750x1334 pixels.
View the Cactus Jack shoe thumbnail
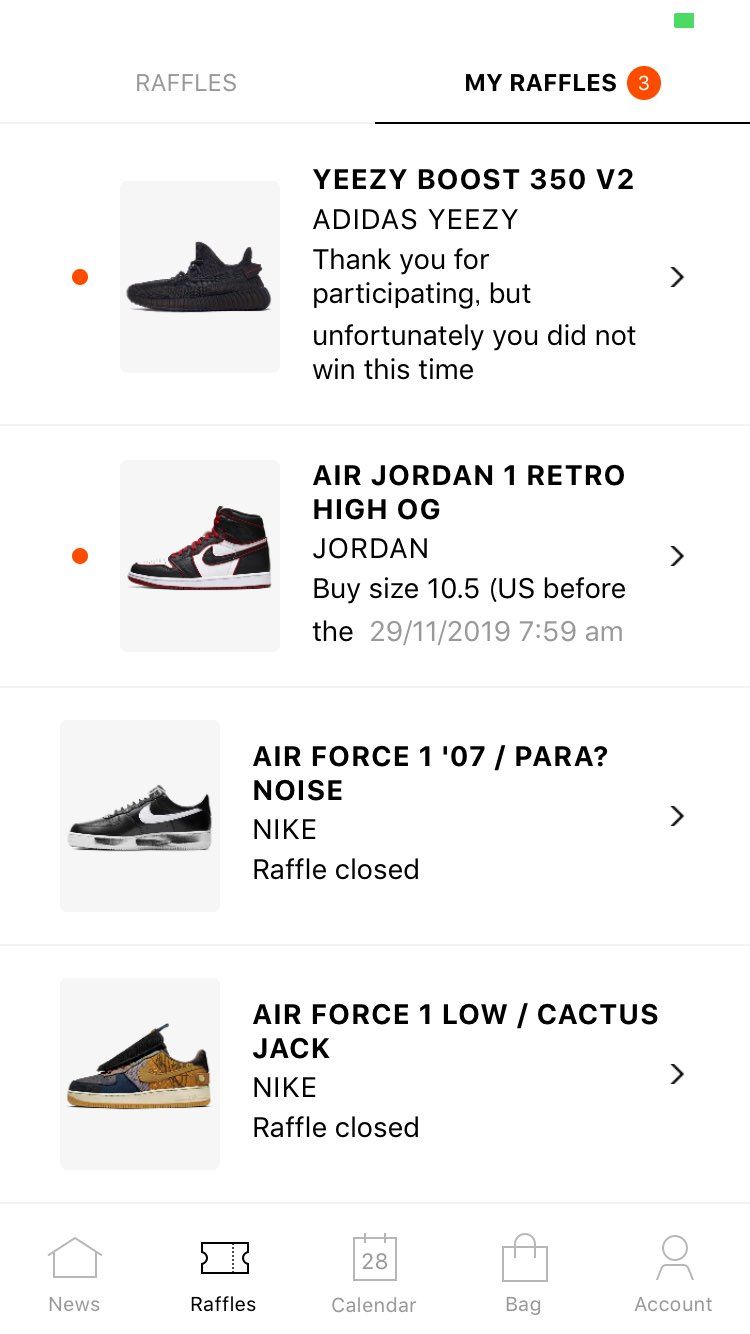point(140,1074)
